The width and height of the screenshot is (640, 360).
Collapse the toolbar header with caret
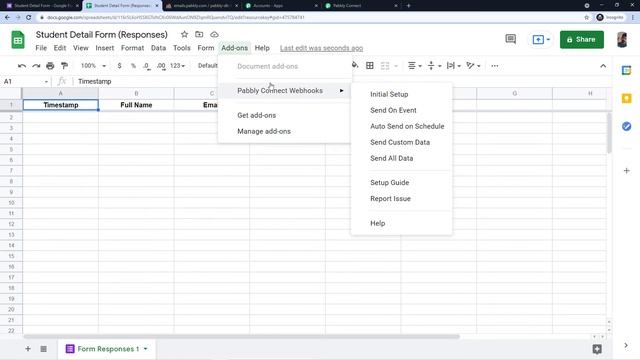coord(603,66)
